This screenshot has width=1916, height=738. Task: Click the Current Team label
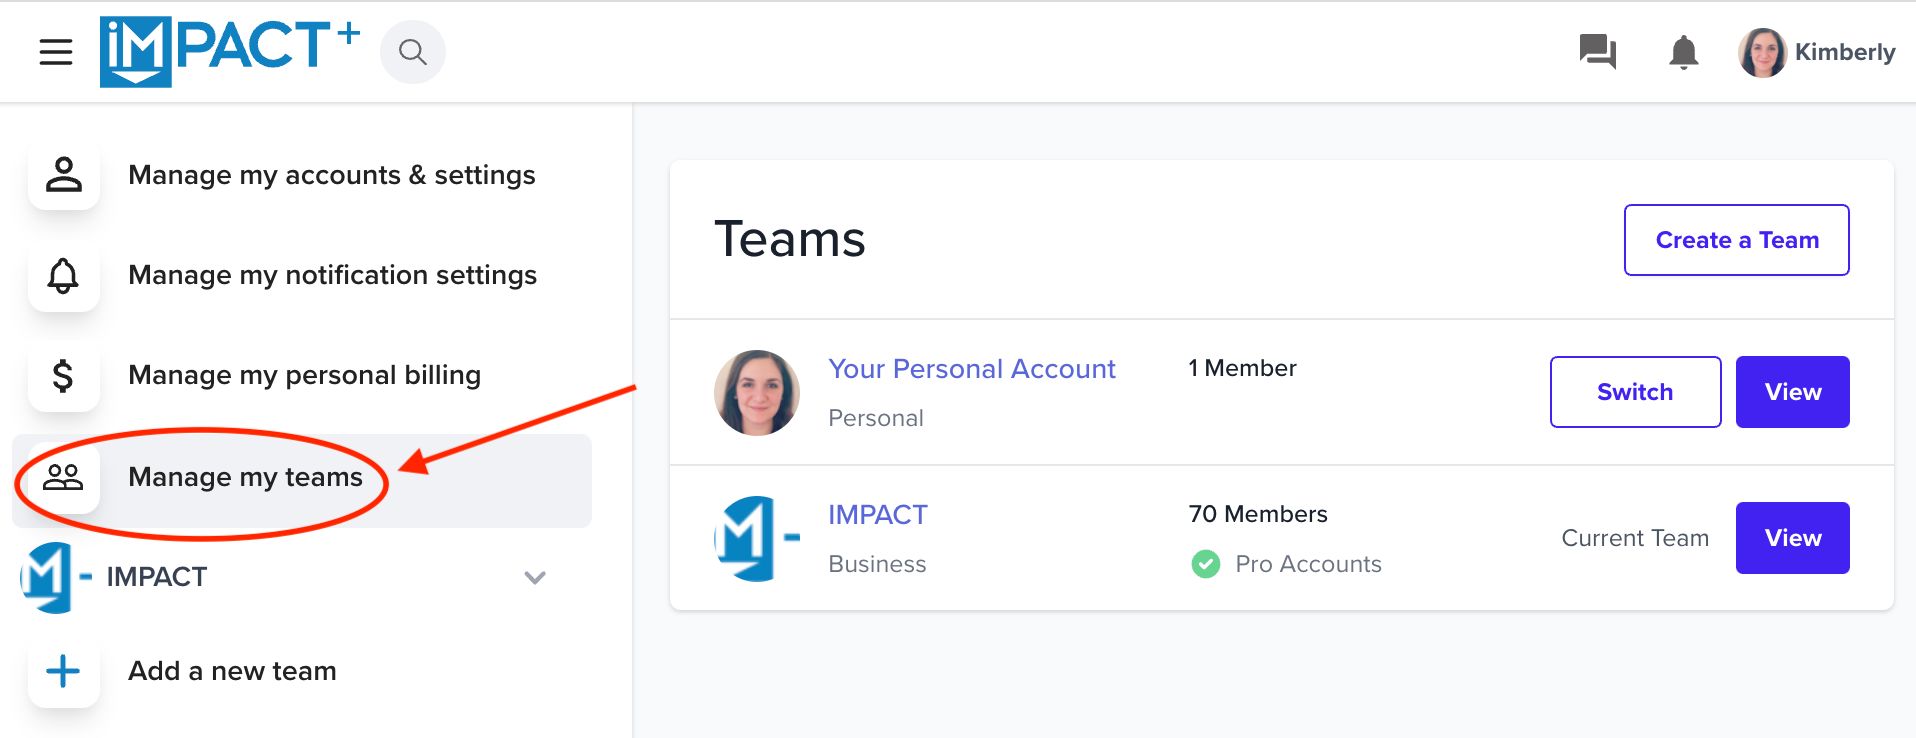[1635, 538]
